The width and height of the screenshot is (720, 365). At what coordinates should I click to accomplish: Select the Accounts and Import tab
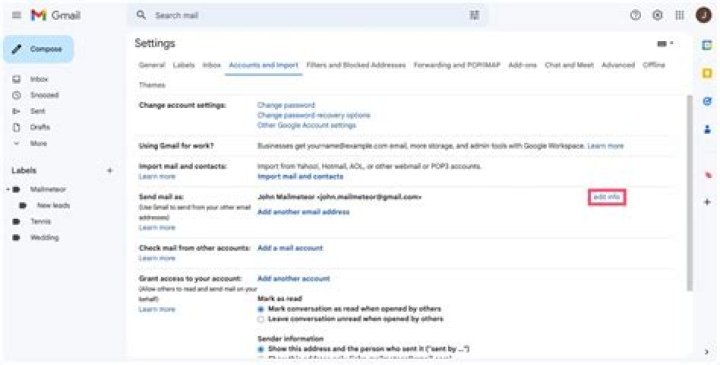pyautogui.click(x=264, y=65)
